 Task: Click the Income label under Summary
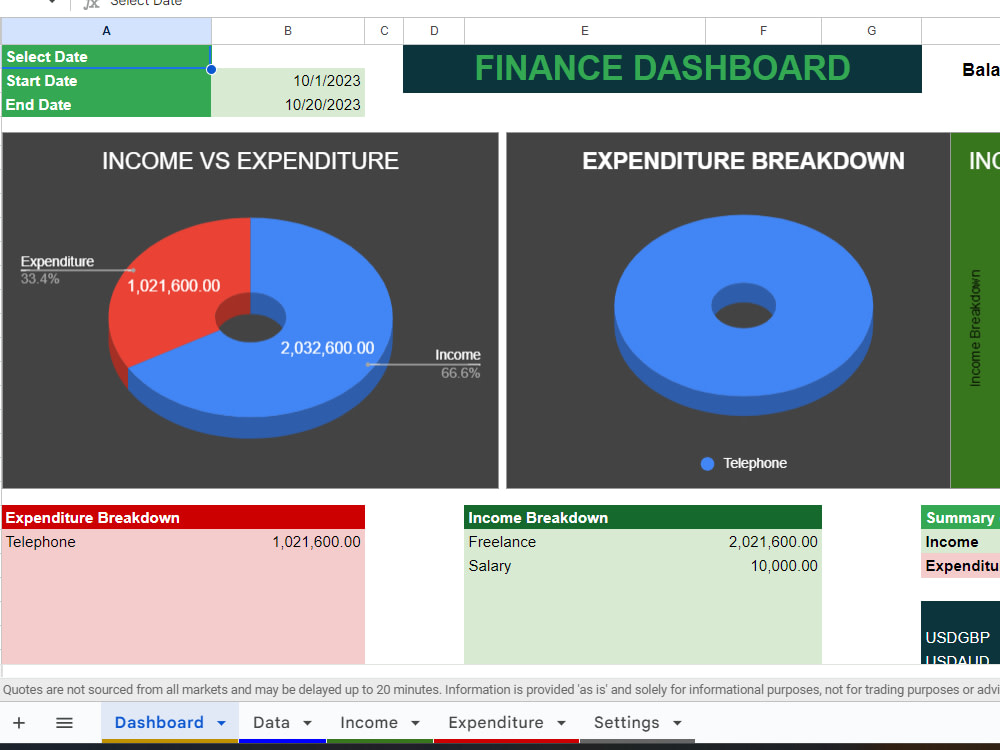[x=960, y=542]
